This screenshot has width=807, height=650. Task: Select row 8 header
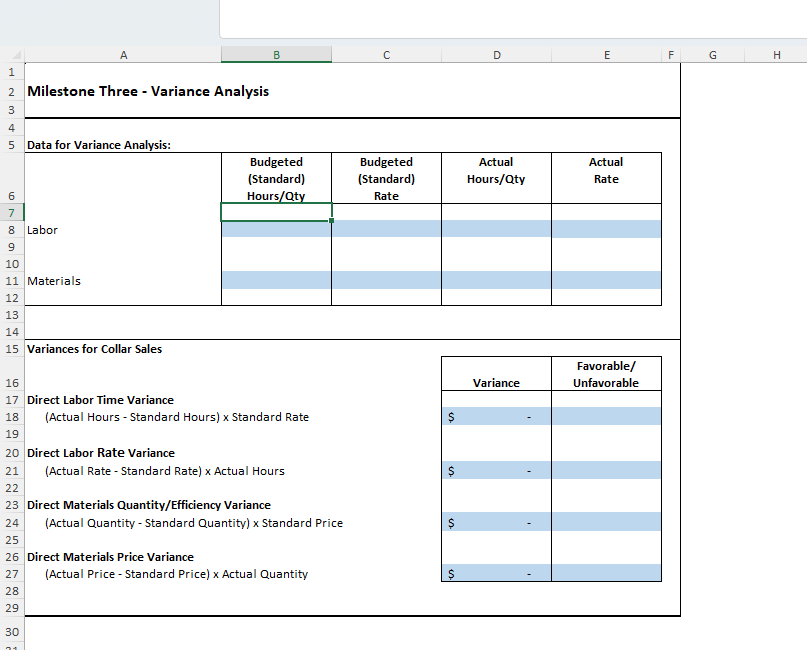(x=12, y=230)
